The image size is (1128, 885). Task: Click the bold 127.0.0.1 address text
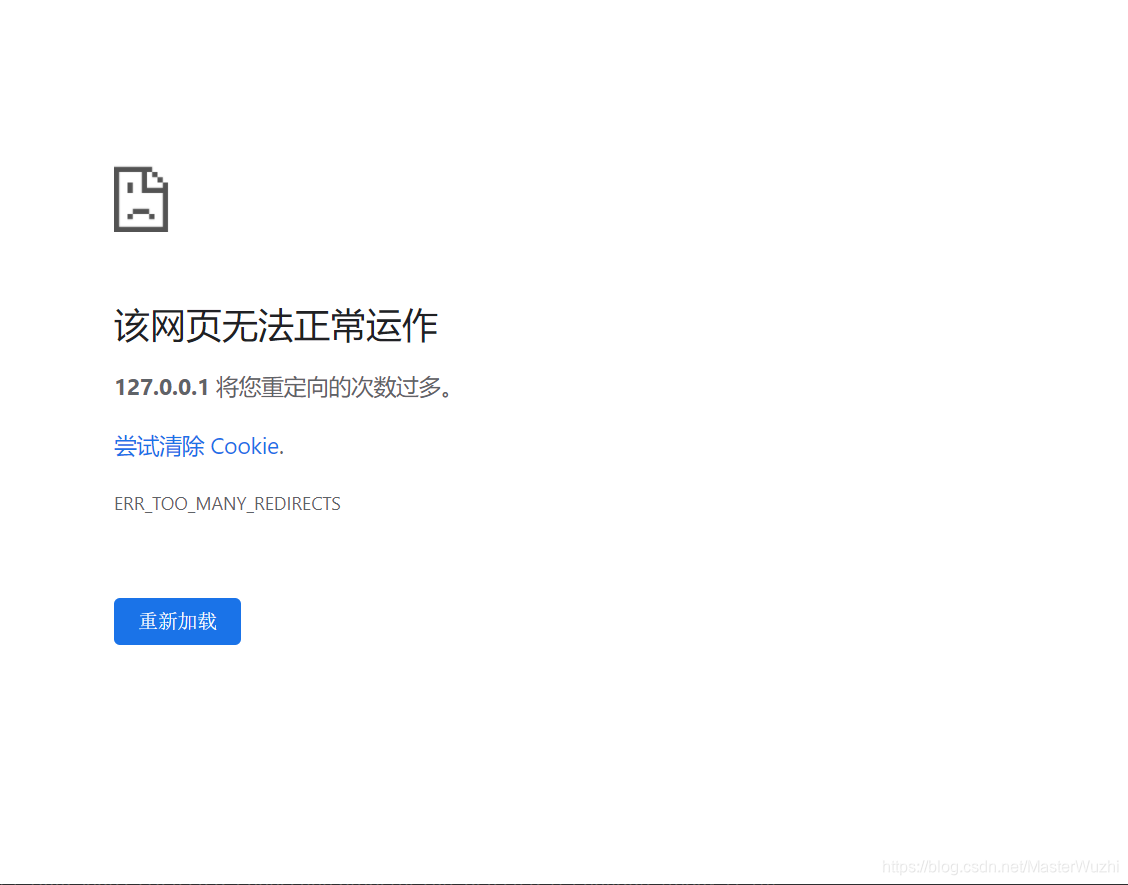(x=162, y=387)
